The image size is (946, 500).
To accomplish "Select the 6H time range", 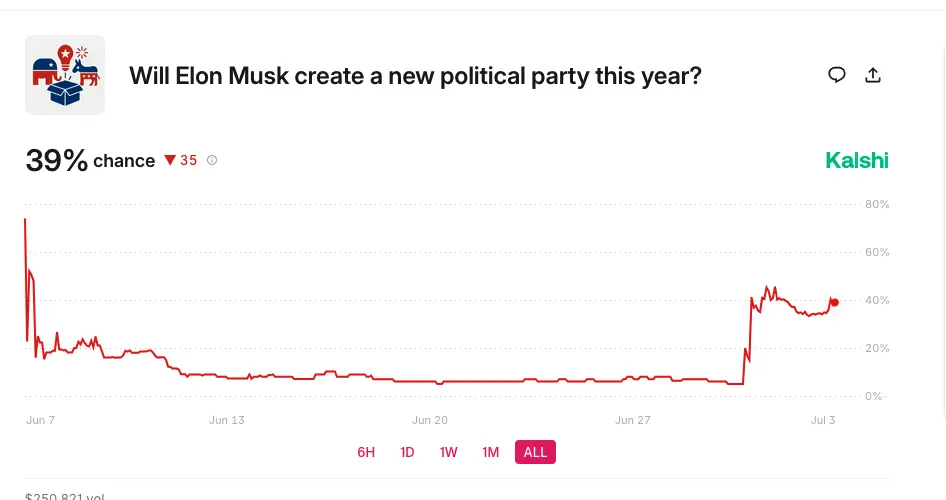I will (366, 452).
